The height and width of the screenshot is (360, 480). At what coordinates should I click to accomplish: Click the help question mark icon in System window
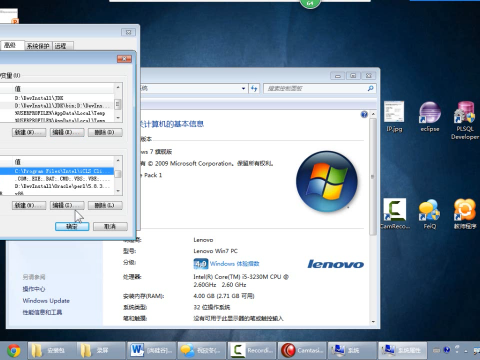point(364,115)
